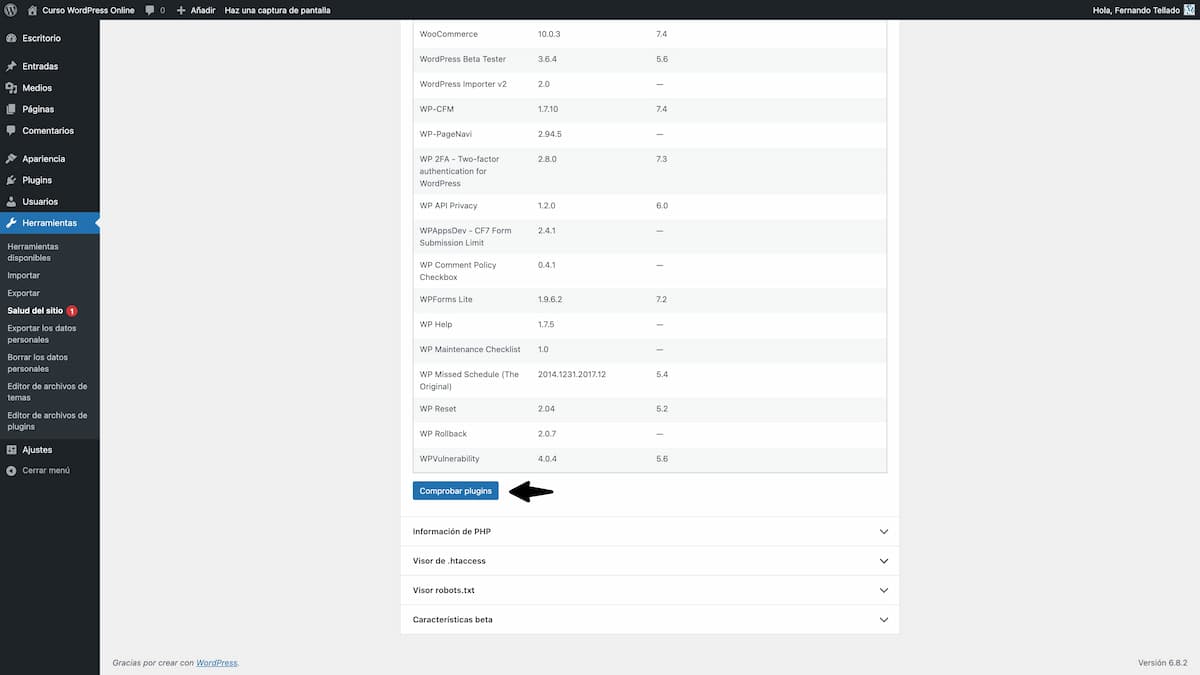Click the WordPress link in the footer
Screen dimensions: 1200x675
216,662
